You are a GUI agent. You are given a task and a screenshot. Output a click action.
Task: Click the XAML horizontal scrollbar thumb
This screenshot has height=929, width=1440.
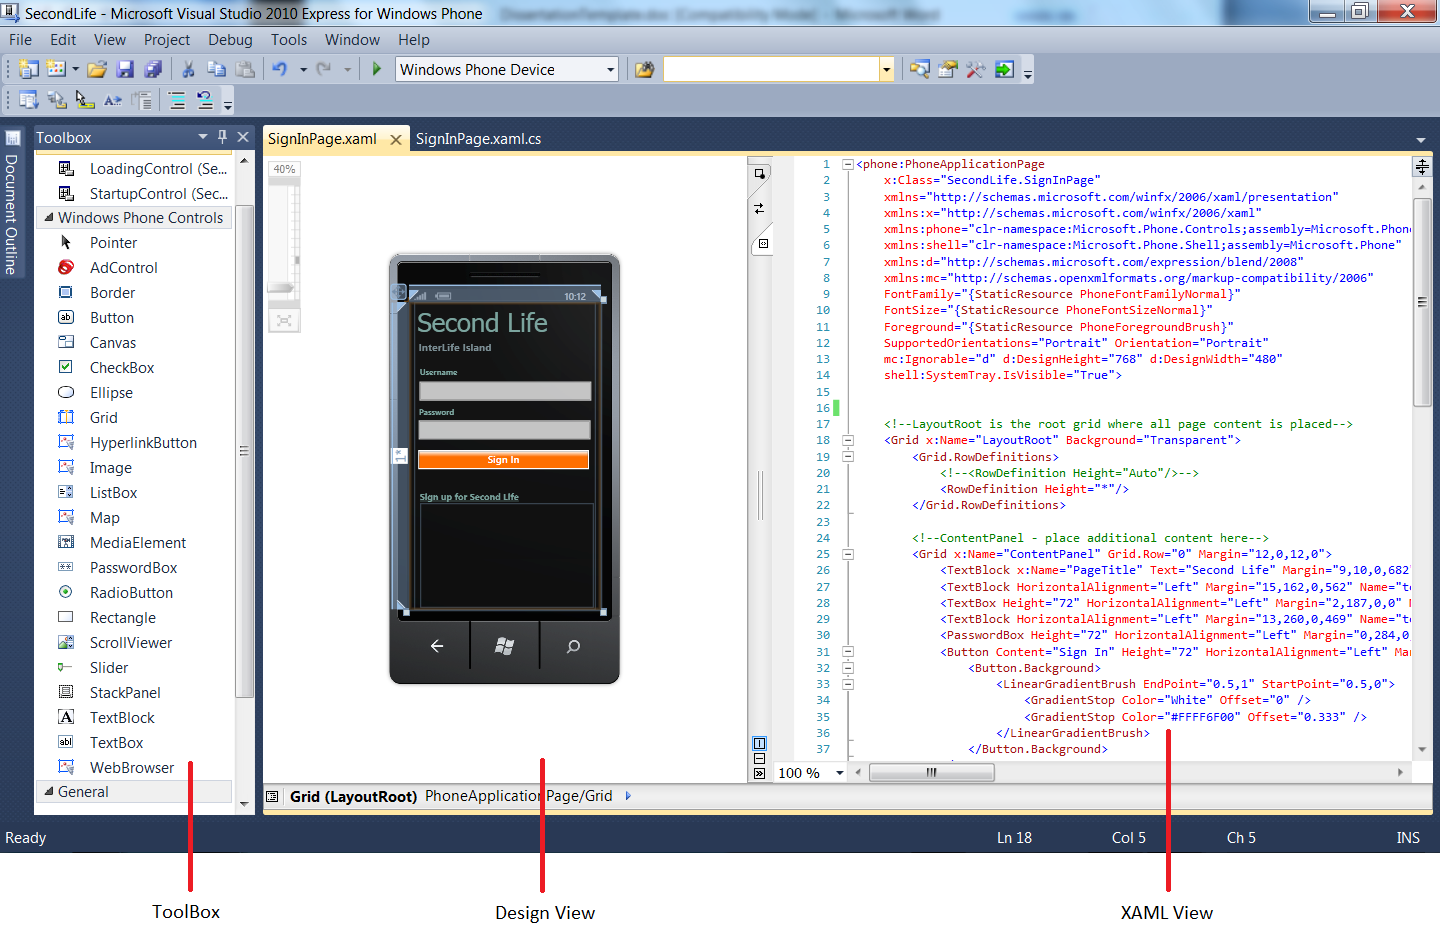coord(932,772)
